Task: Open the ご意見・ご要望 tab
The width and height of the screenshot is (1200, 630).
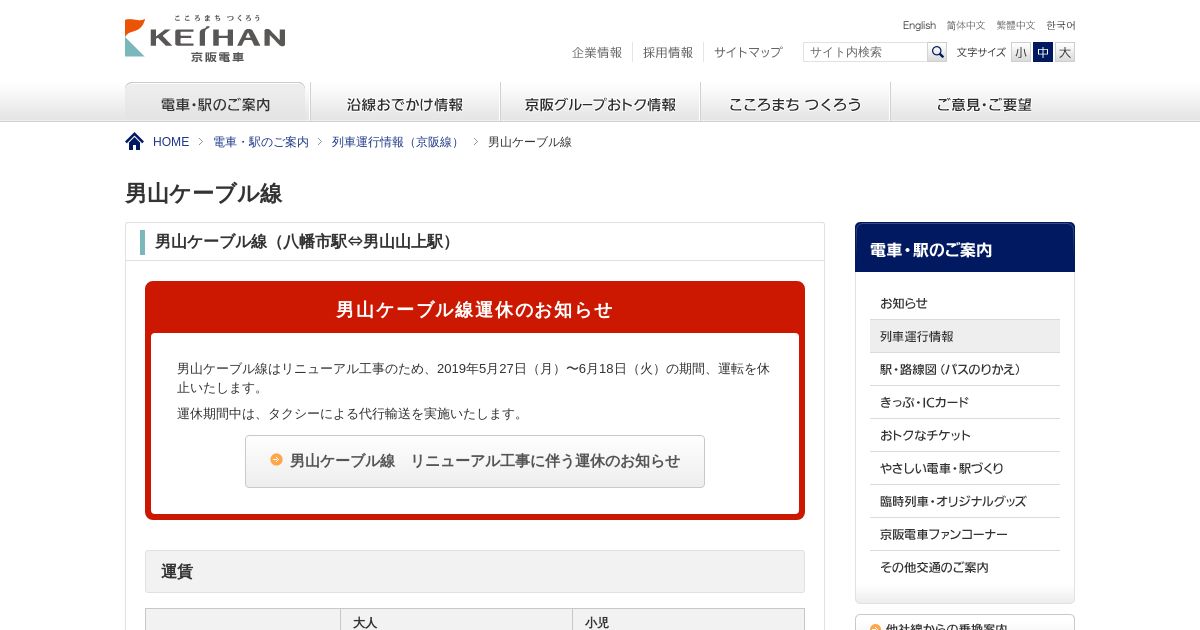Action: click(x=983, y=103)
